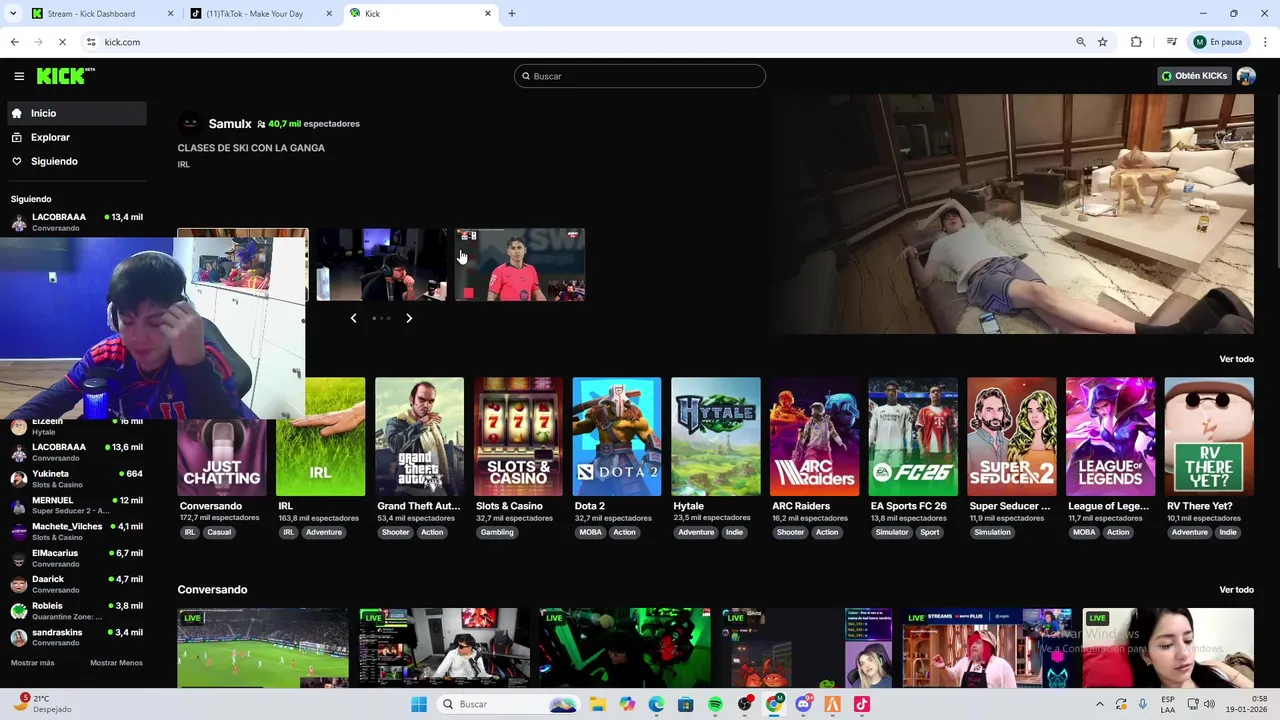The height and width of the screenshot is (720, 1280).
Task: Open the Grand Theft Auto category
Action: pyautogui.click(x=419, y=436)
